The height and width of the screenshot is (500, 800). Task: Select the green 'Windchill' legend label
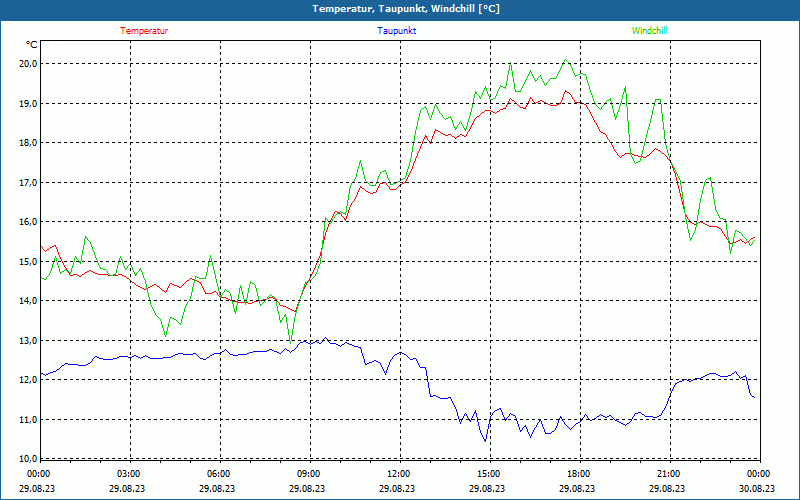click(649, 31)
